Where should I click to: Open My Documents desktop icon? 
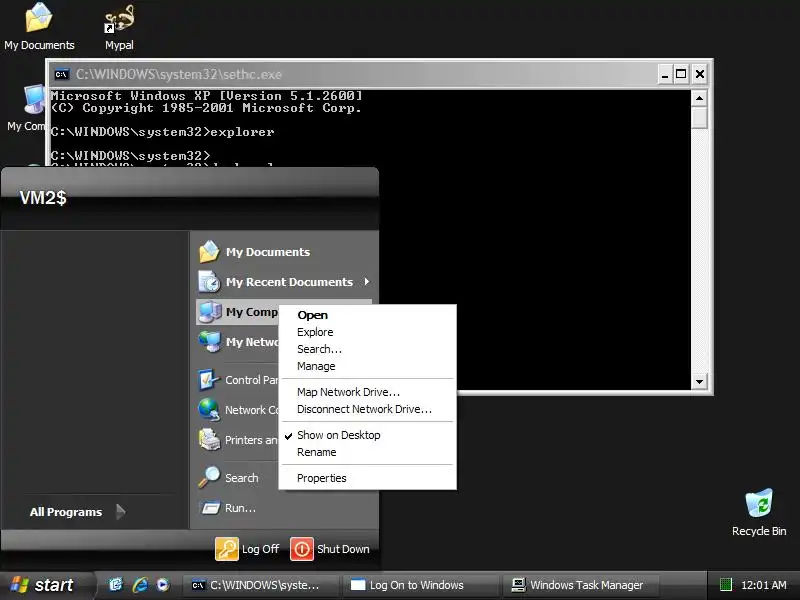[39, 26]
